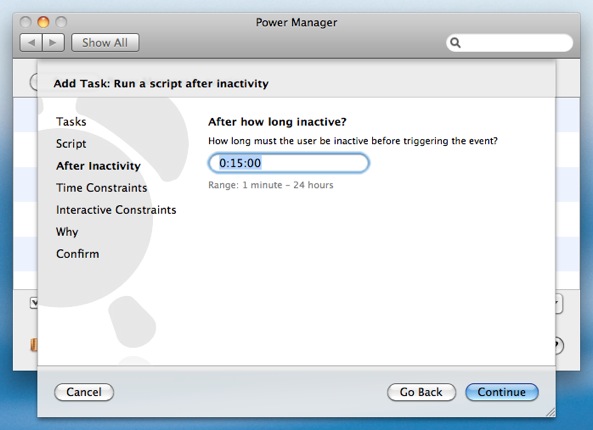Click the Cancel button
593x430 pixels.
point(84,392)
